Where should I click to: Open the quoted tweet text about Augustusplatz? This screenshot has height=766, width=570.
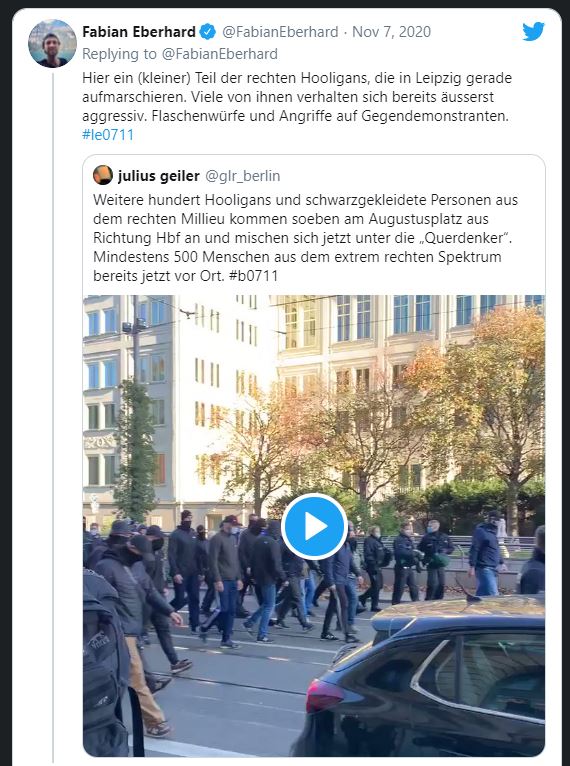pos(306,237)
